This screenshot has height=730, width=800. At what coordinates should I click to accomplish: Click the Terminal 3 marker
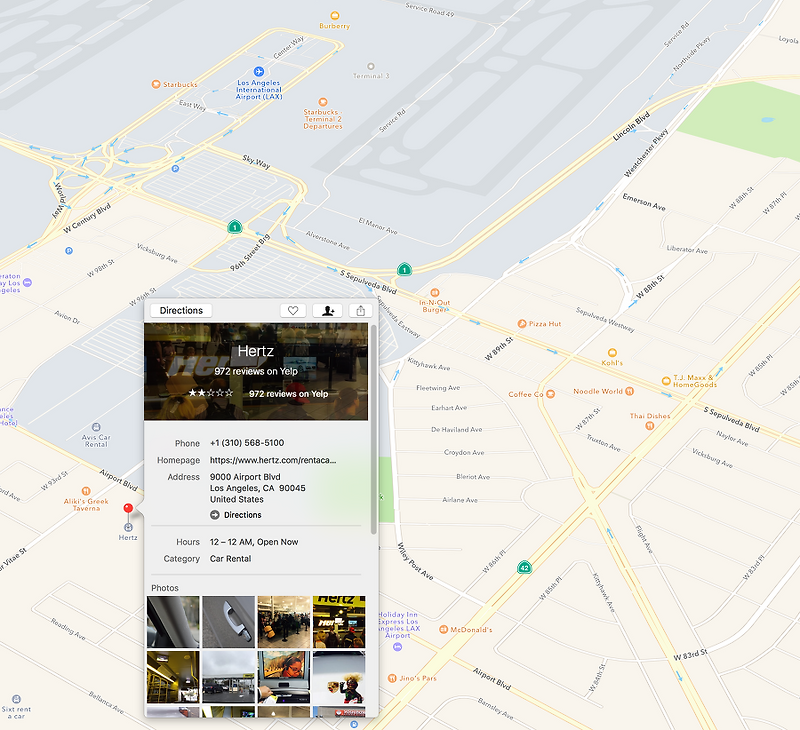click(x=371, y=66)
